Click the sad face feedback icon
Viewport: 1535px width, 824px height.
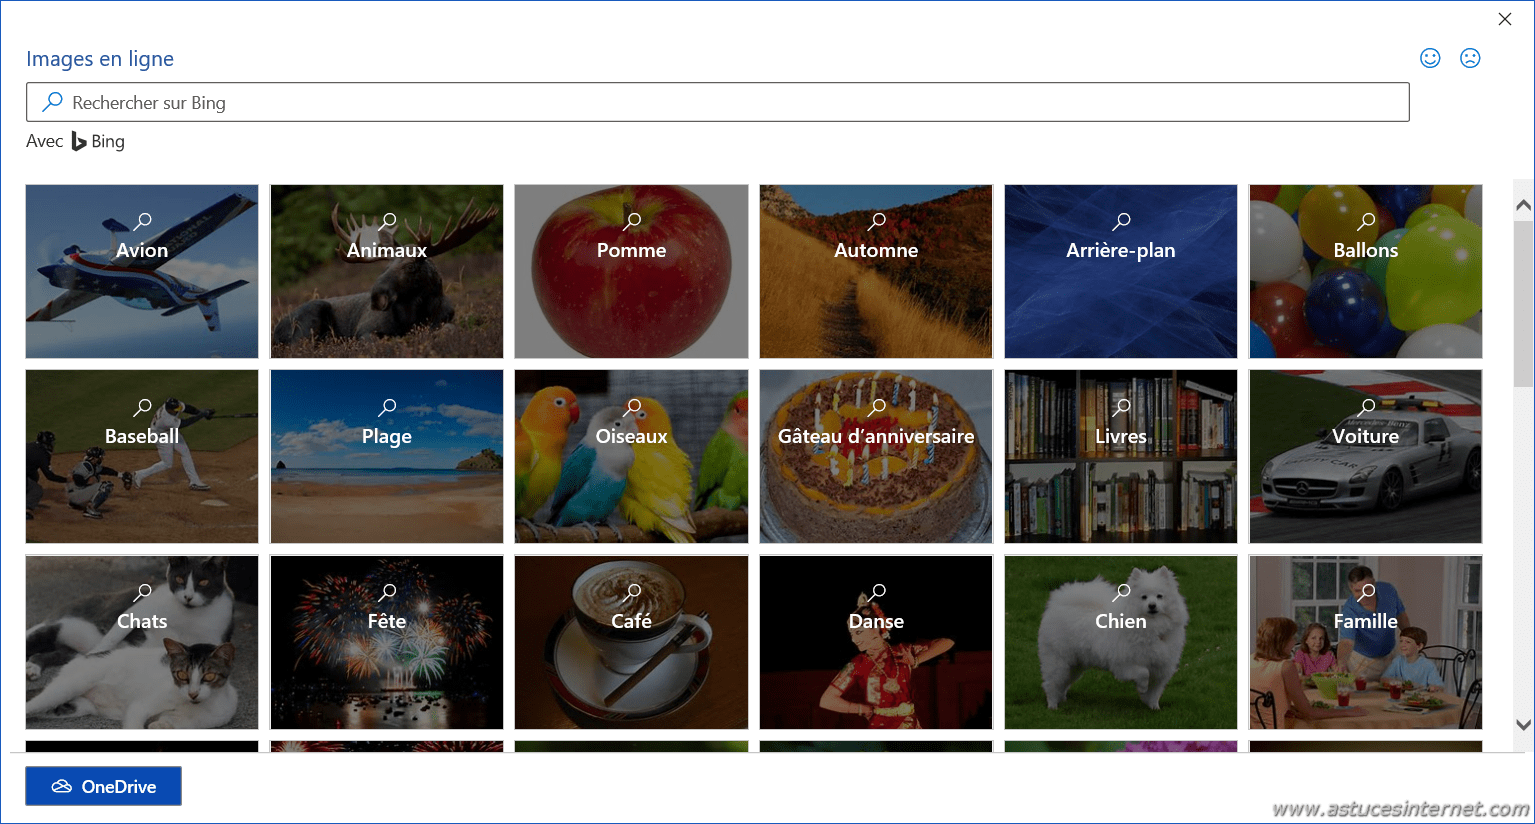[x=1470, y=58]
